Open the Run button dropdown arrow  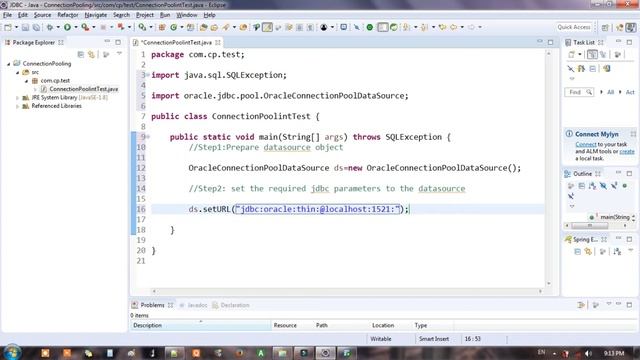(76, 27)
